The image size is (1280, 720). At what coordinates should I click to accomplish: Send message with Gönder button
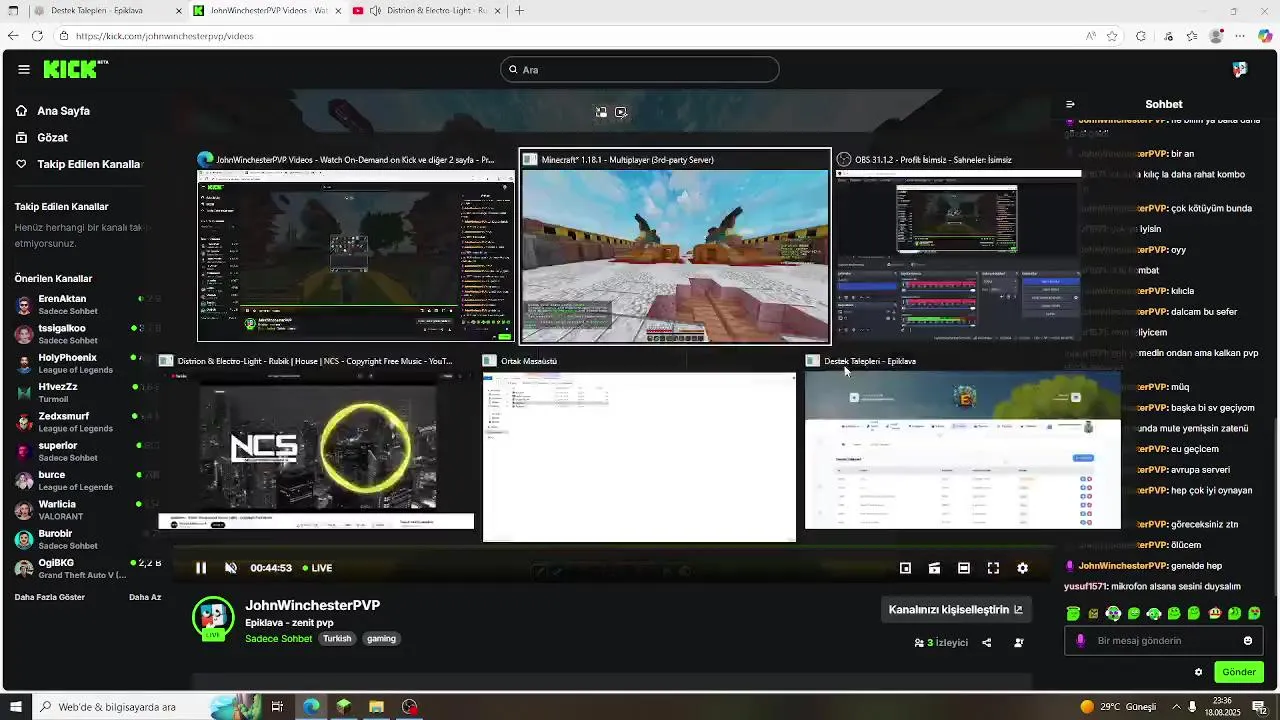click(1238, 672)
